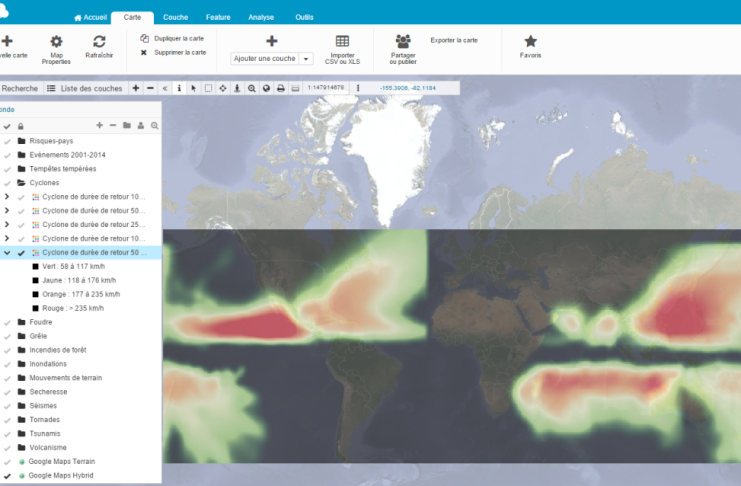Click the zoom-in plus on map toolbar
Viewport: 741px width, 486px height.
pyautogui.click(x=136, y=88)
